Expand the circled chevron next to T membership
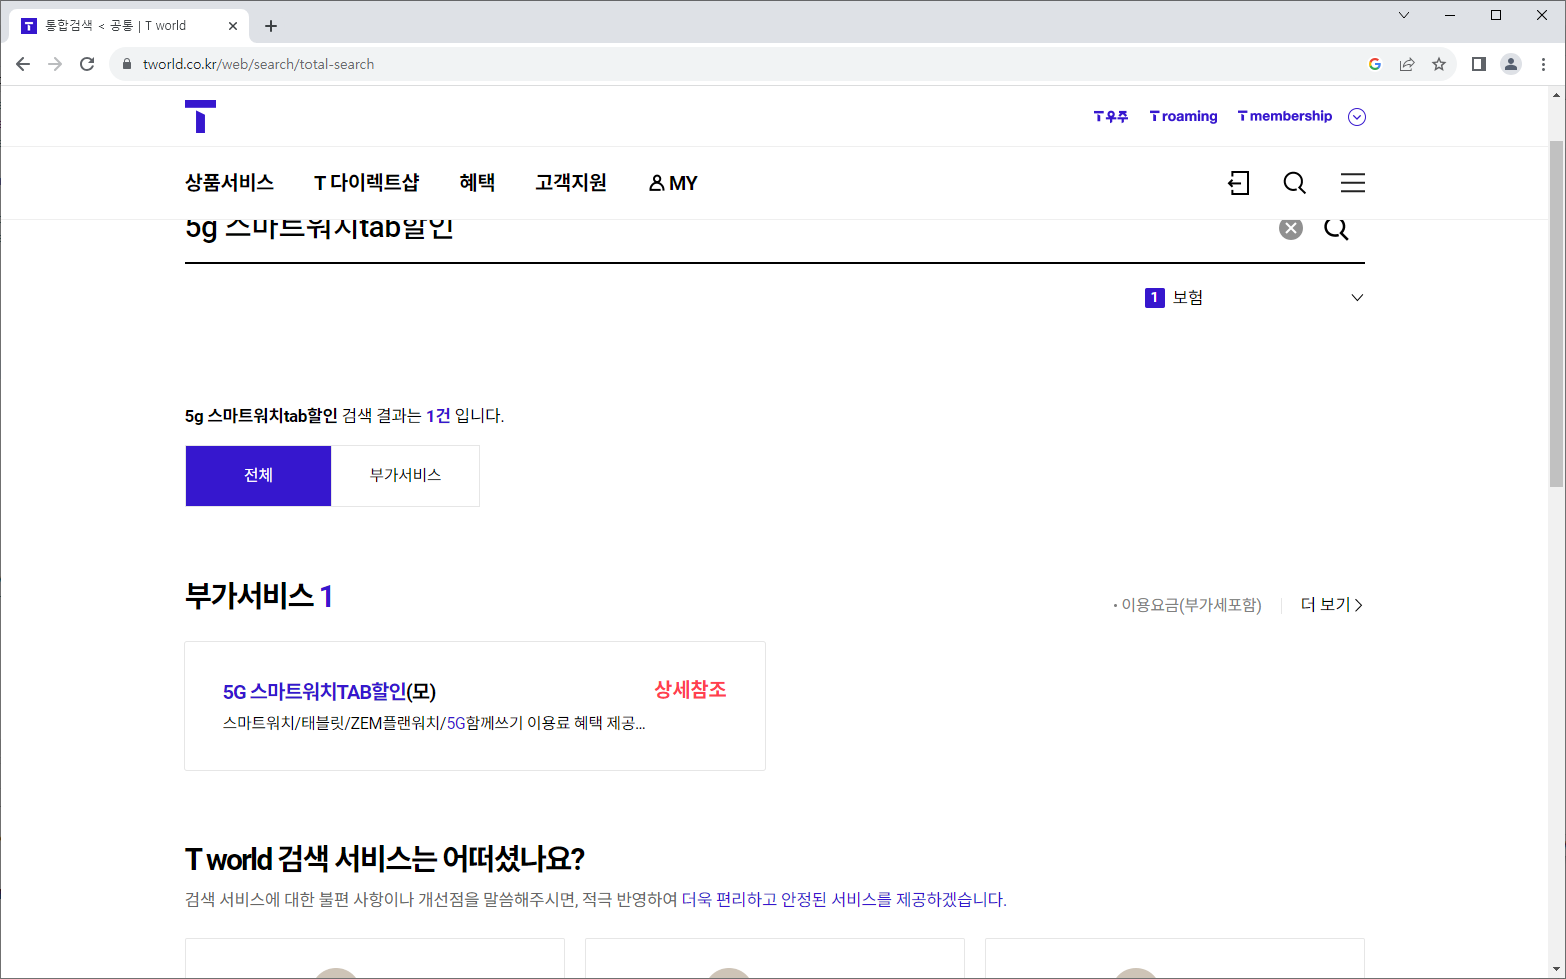Viewport: 1566px width, 979px height. pyautogui.click(x=1357, y=117)
